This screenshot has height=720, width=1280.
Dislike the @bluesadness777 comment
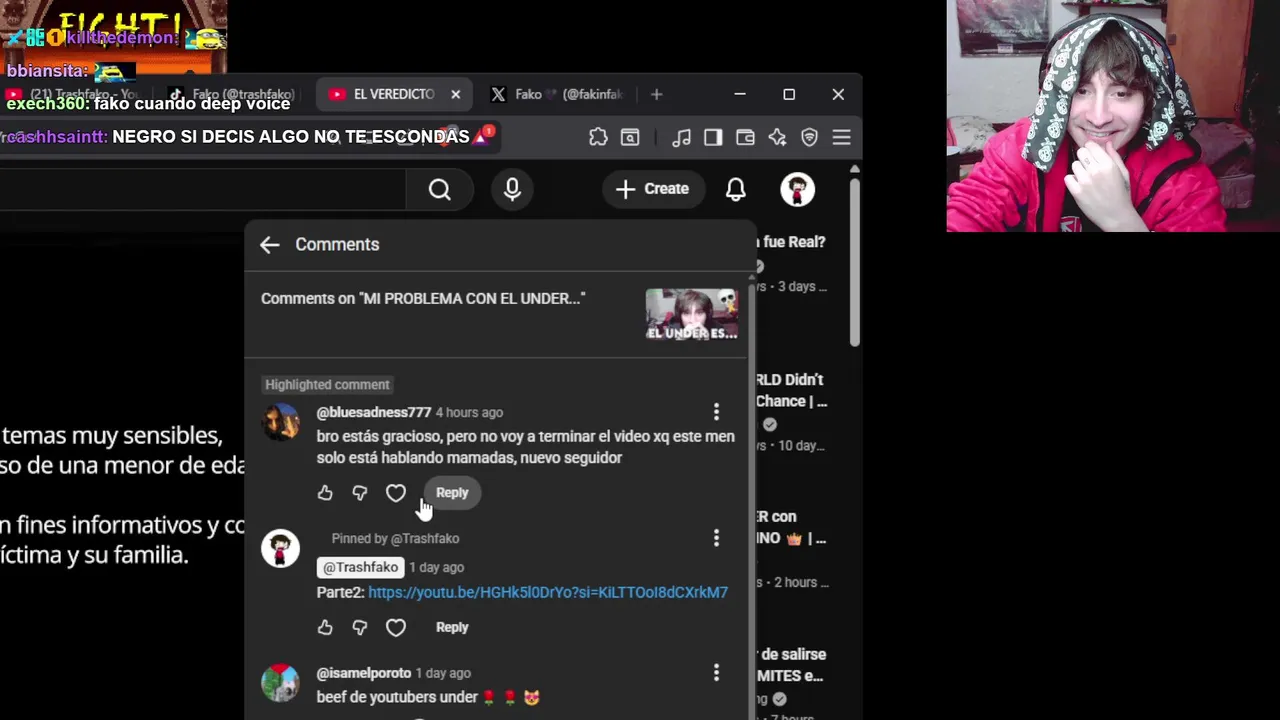(x=360, y=493)
